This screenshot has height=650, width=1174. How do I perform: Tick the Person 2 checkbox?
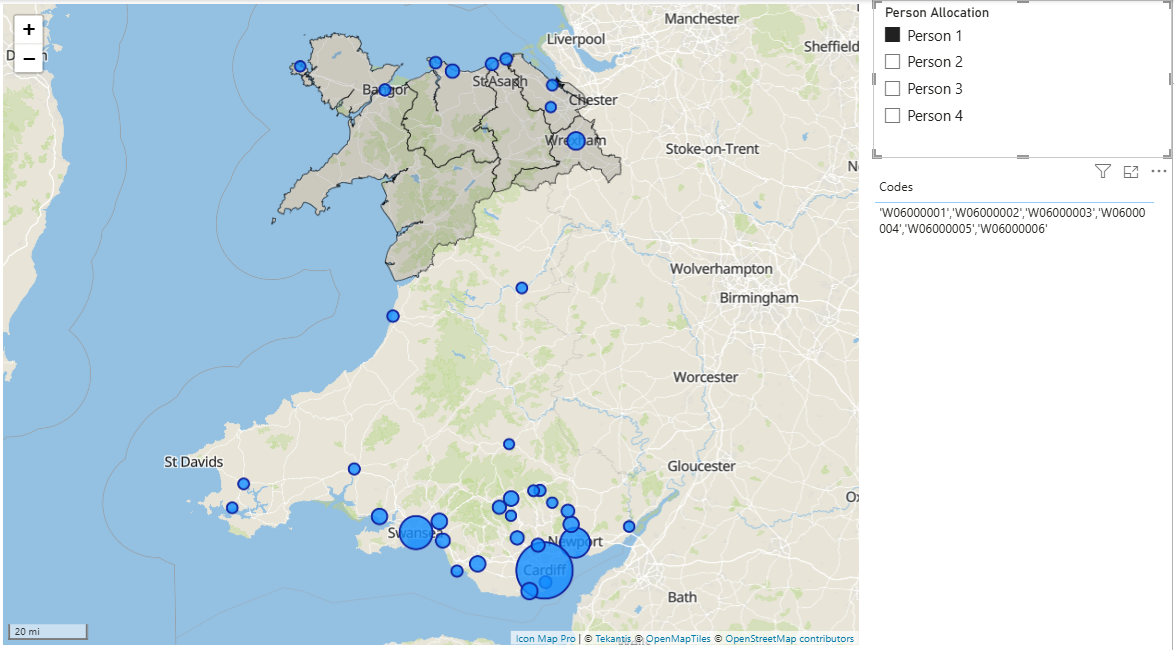(893, 62)
